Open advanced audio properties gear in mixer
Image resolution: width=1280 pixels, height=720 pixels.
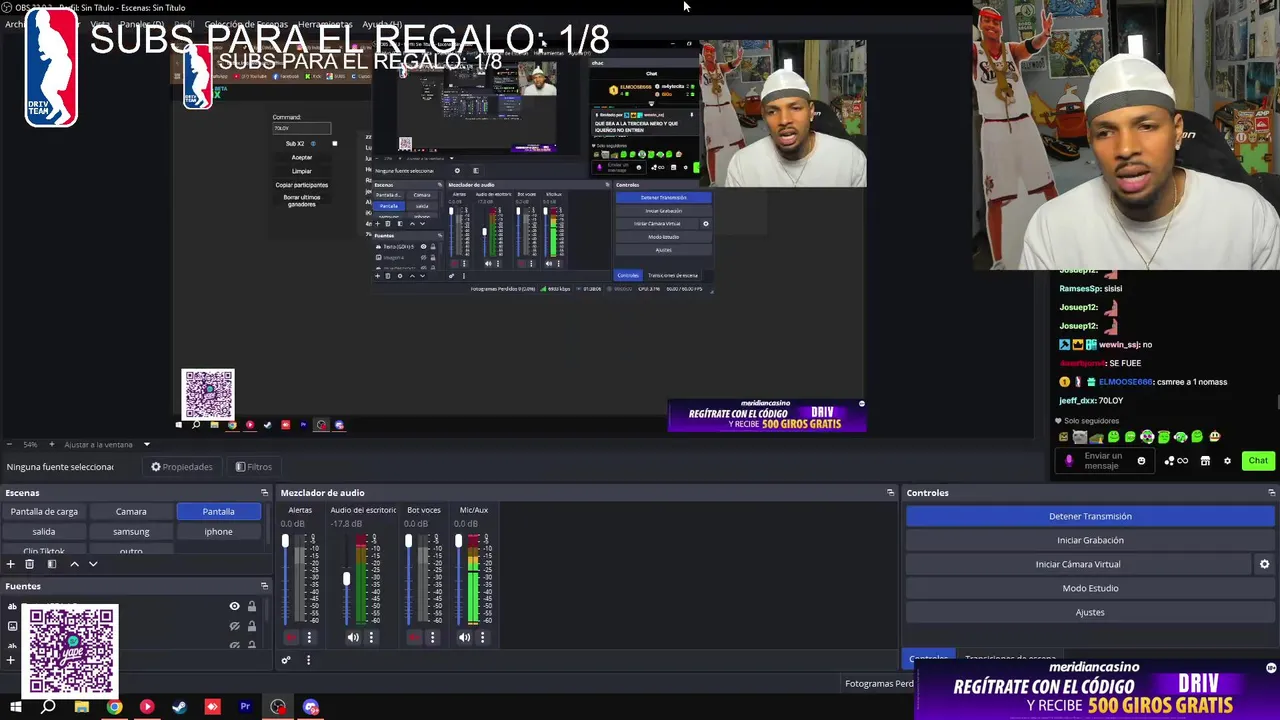coord(286,660)
